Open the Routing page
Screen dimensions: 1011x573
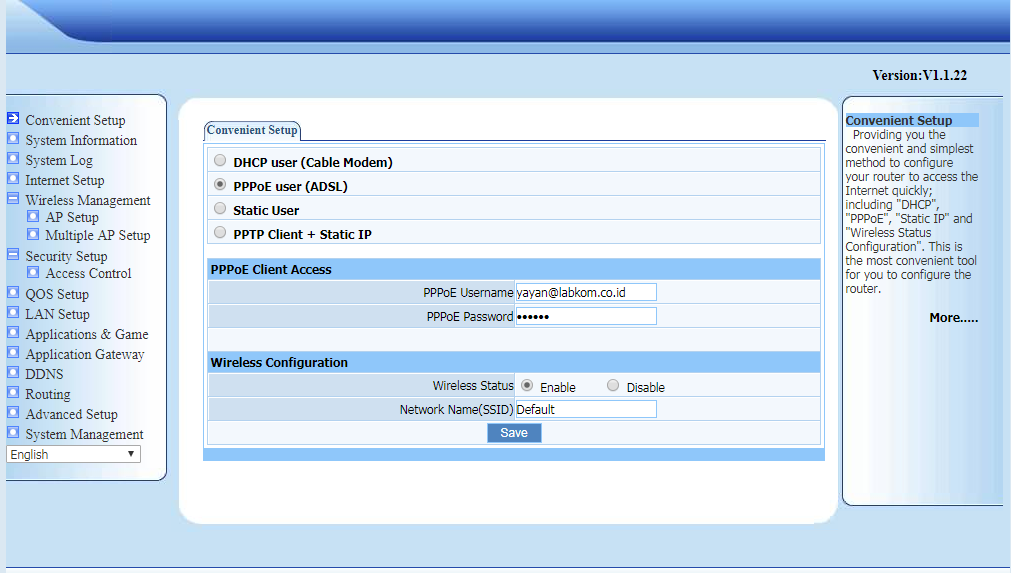point(48,394)
